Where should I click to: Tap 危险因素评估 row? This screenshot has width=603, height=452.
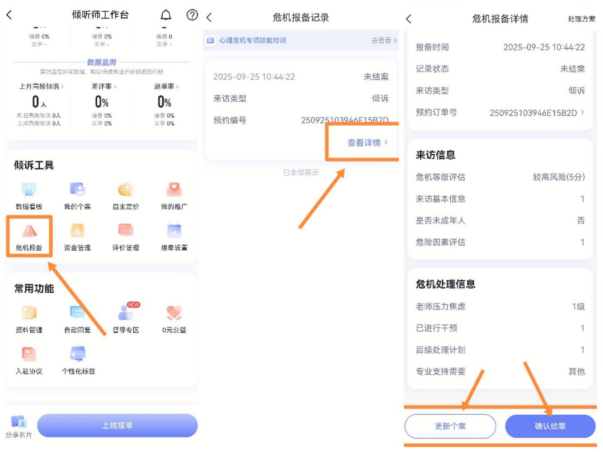pyautogui.click(x=500, y=242)
